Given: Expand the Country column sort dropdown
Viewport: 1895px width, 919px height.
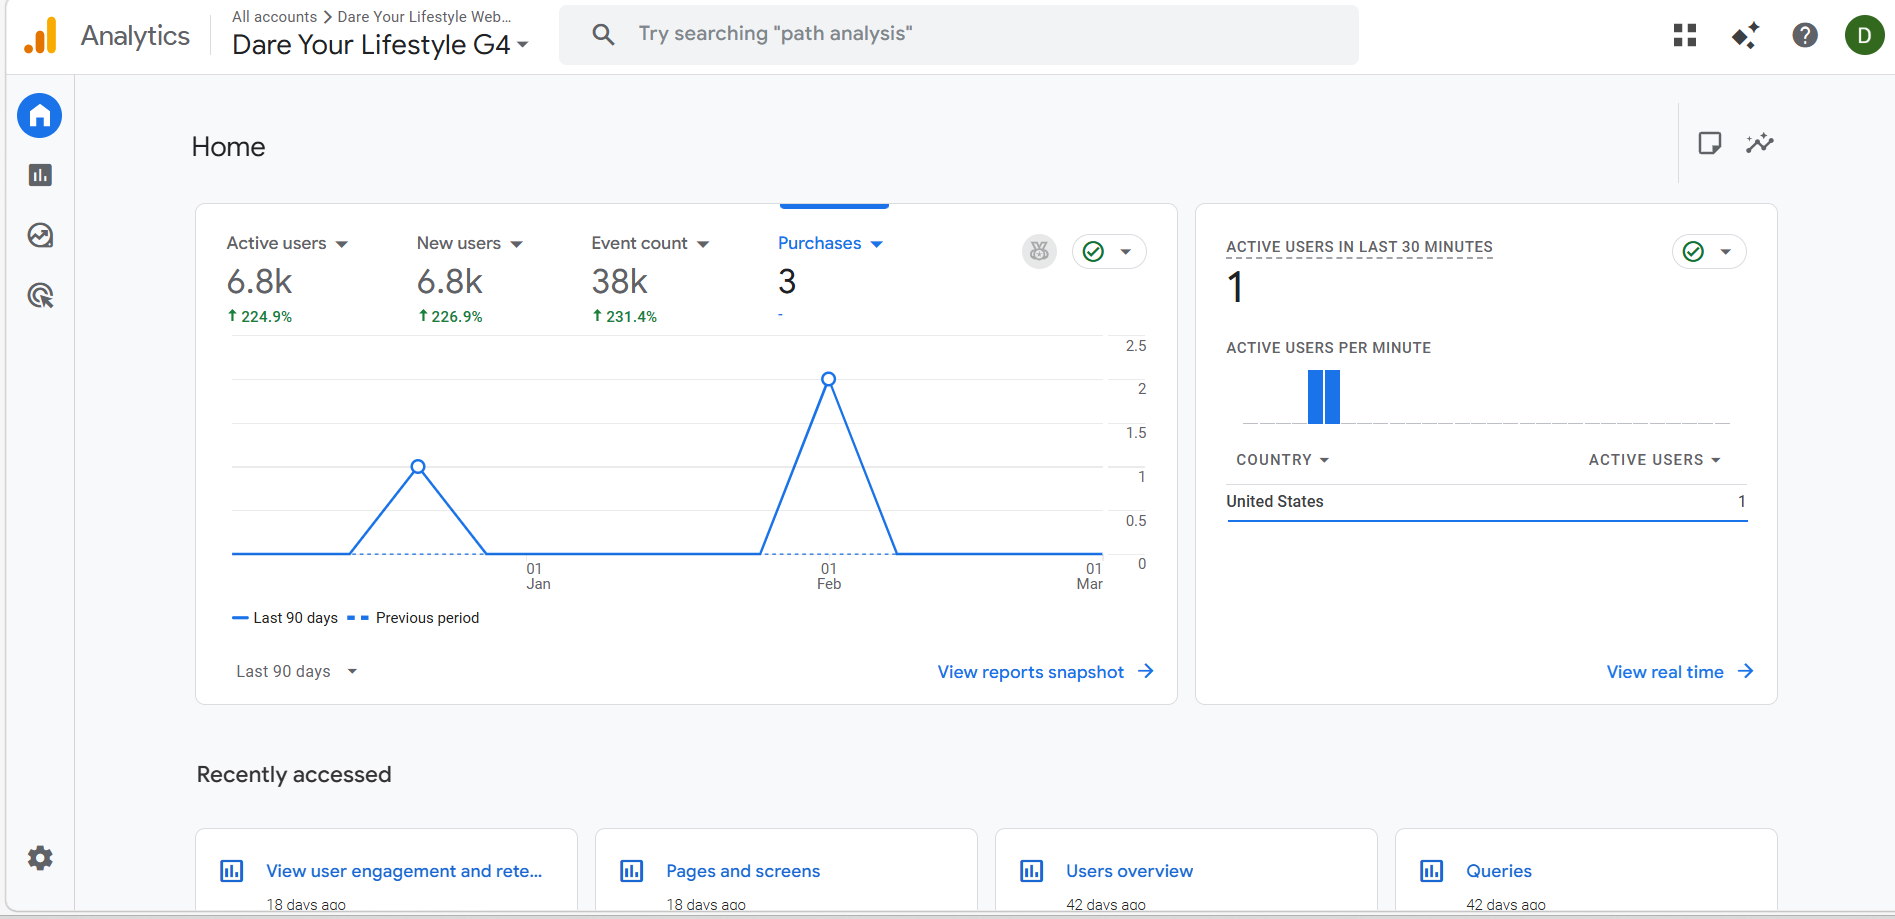Looking at the screenshot, I should tap(1282, 459).
